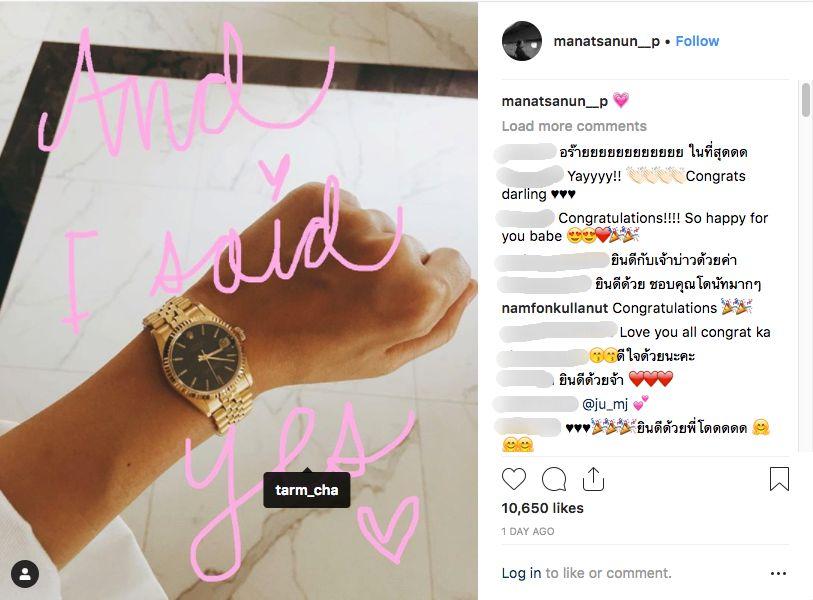The width and height of the screenshot is (813, 600).
Task: Click the Log in link
Action: click(521, 573)
